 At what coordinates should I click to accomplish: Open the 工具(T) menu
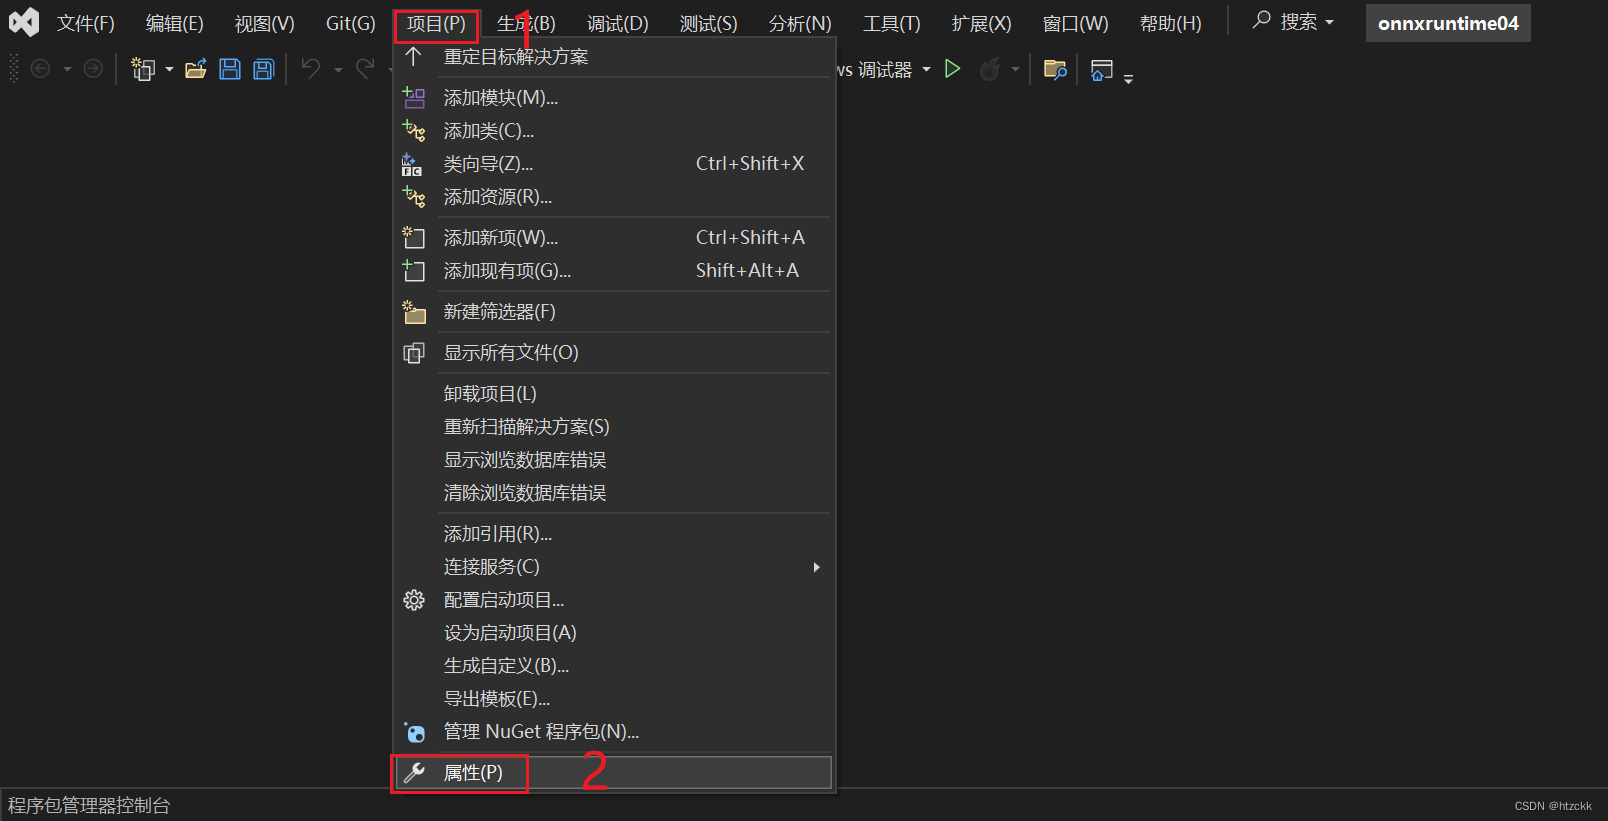click(x=892, y=23)
